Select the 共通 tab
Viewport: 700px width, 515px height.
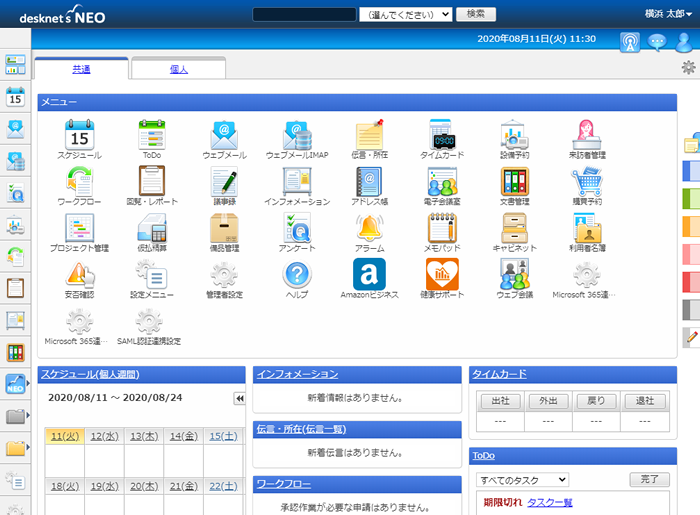(81, 69)
